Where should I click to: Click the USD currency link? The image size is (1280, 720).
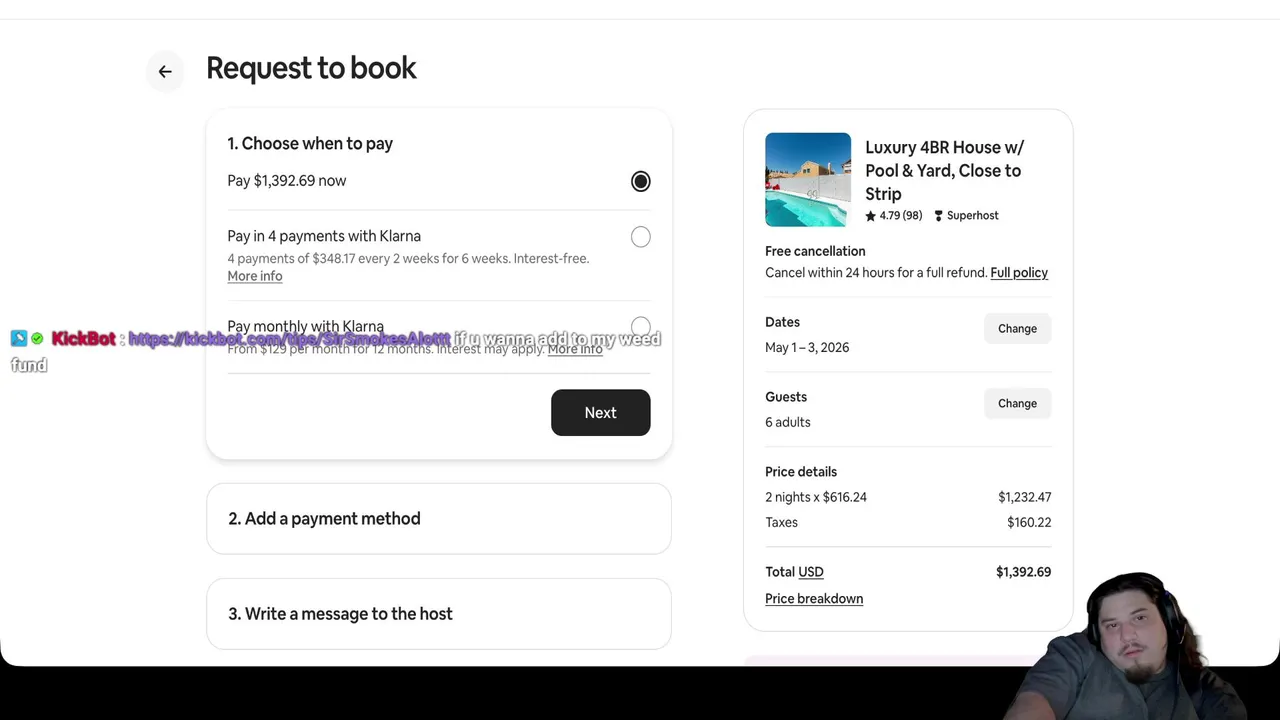811,572
